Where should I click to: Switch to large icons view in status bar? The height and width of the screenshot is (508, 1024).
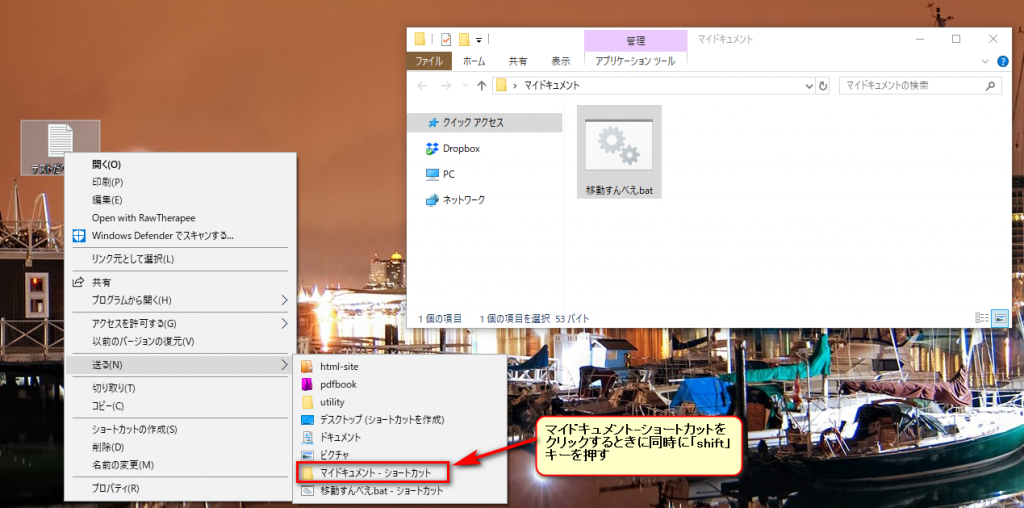tap(999, 317)
